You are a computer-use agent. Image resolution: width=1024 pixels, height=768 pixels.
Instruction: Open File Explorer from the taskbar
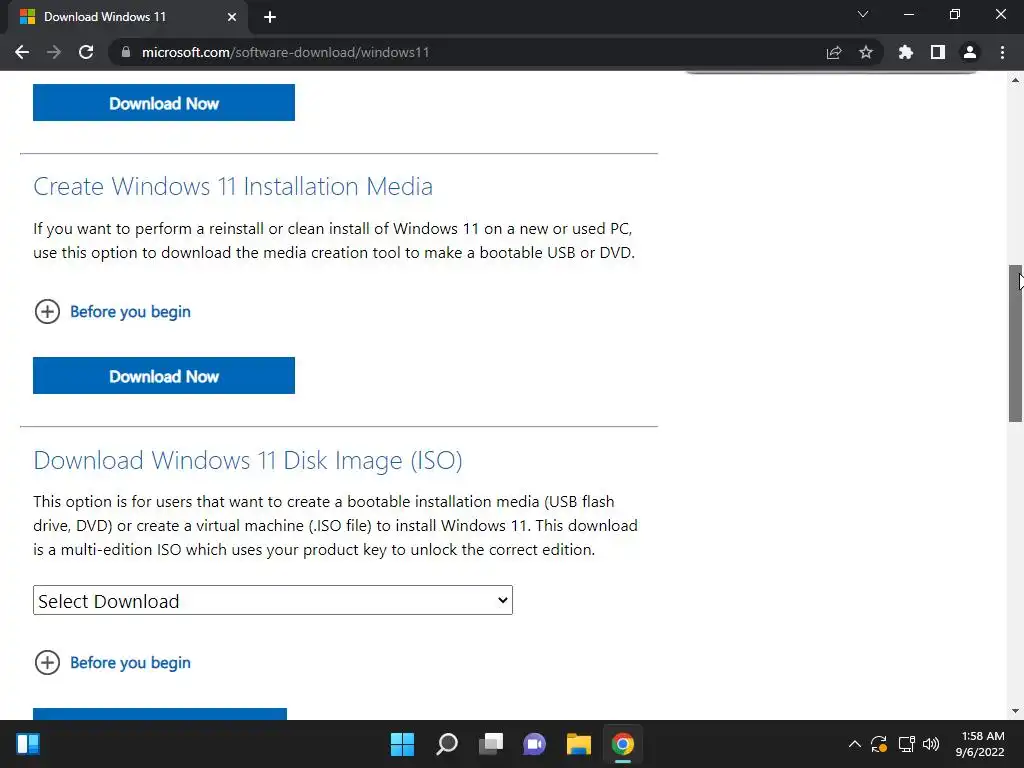(579, 744)
